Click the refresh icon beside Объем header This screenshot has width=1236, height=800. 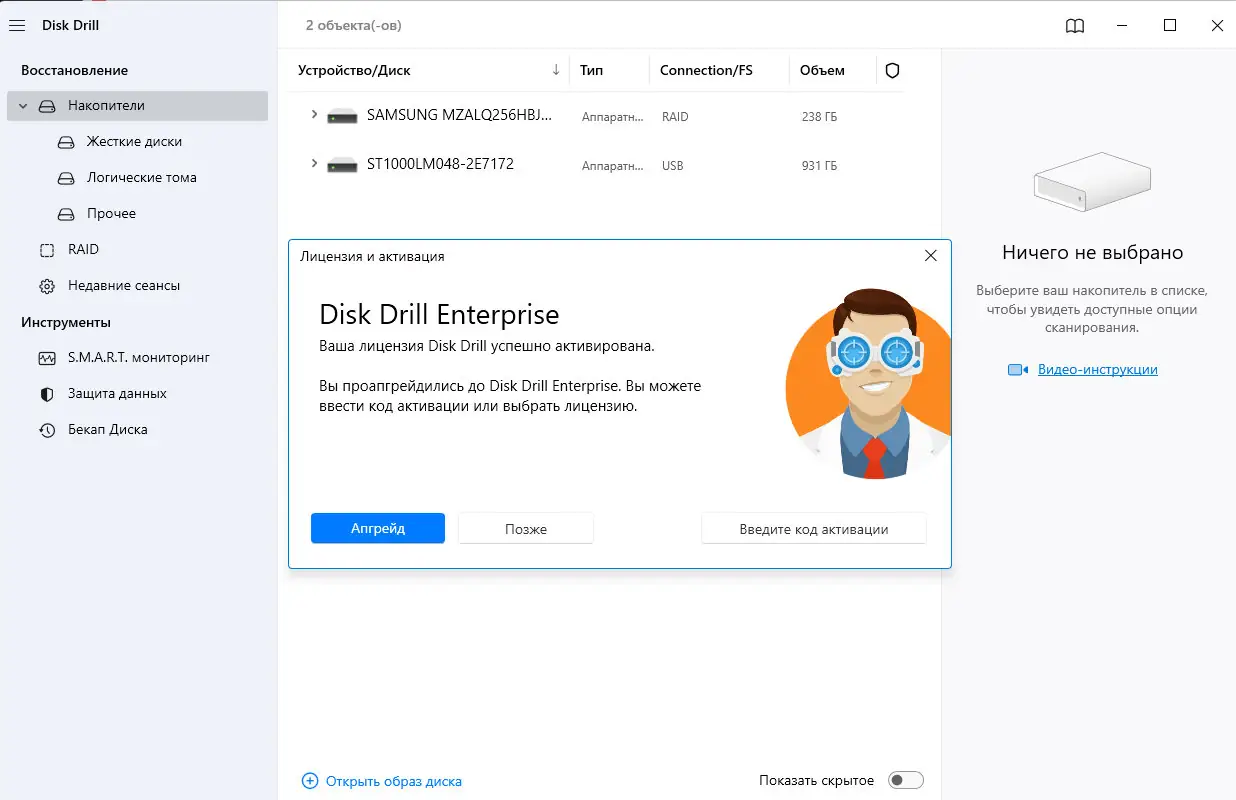pyautogui.click(x=892, y=70)
